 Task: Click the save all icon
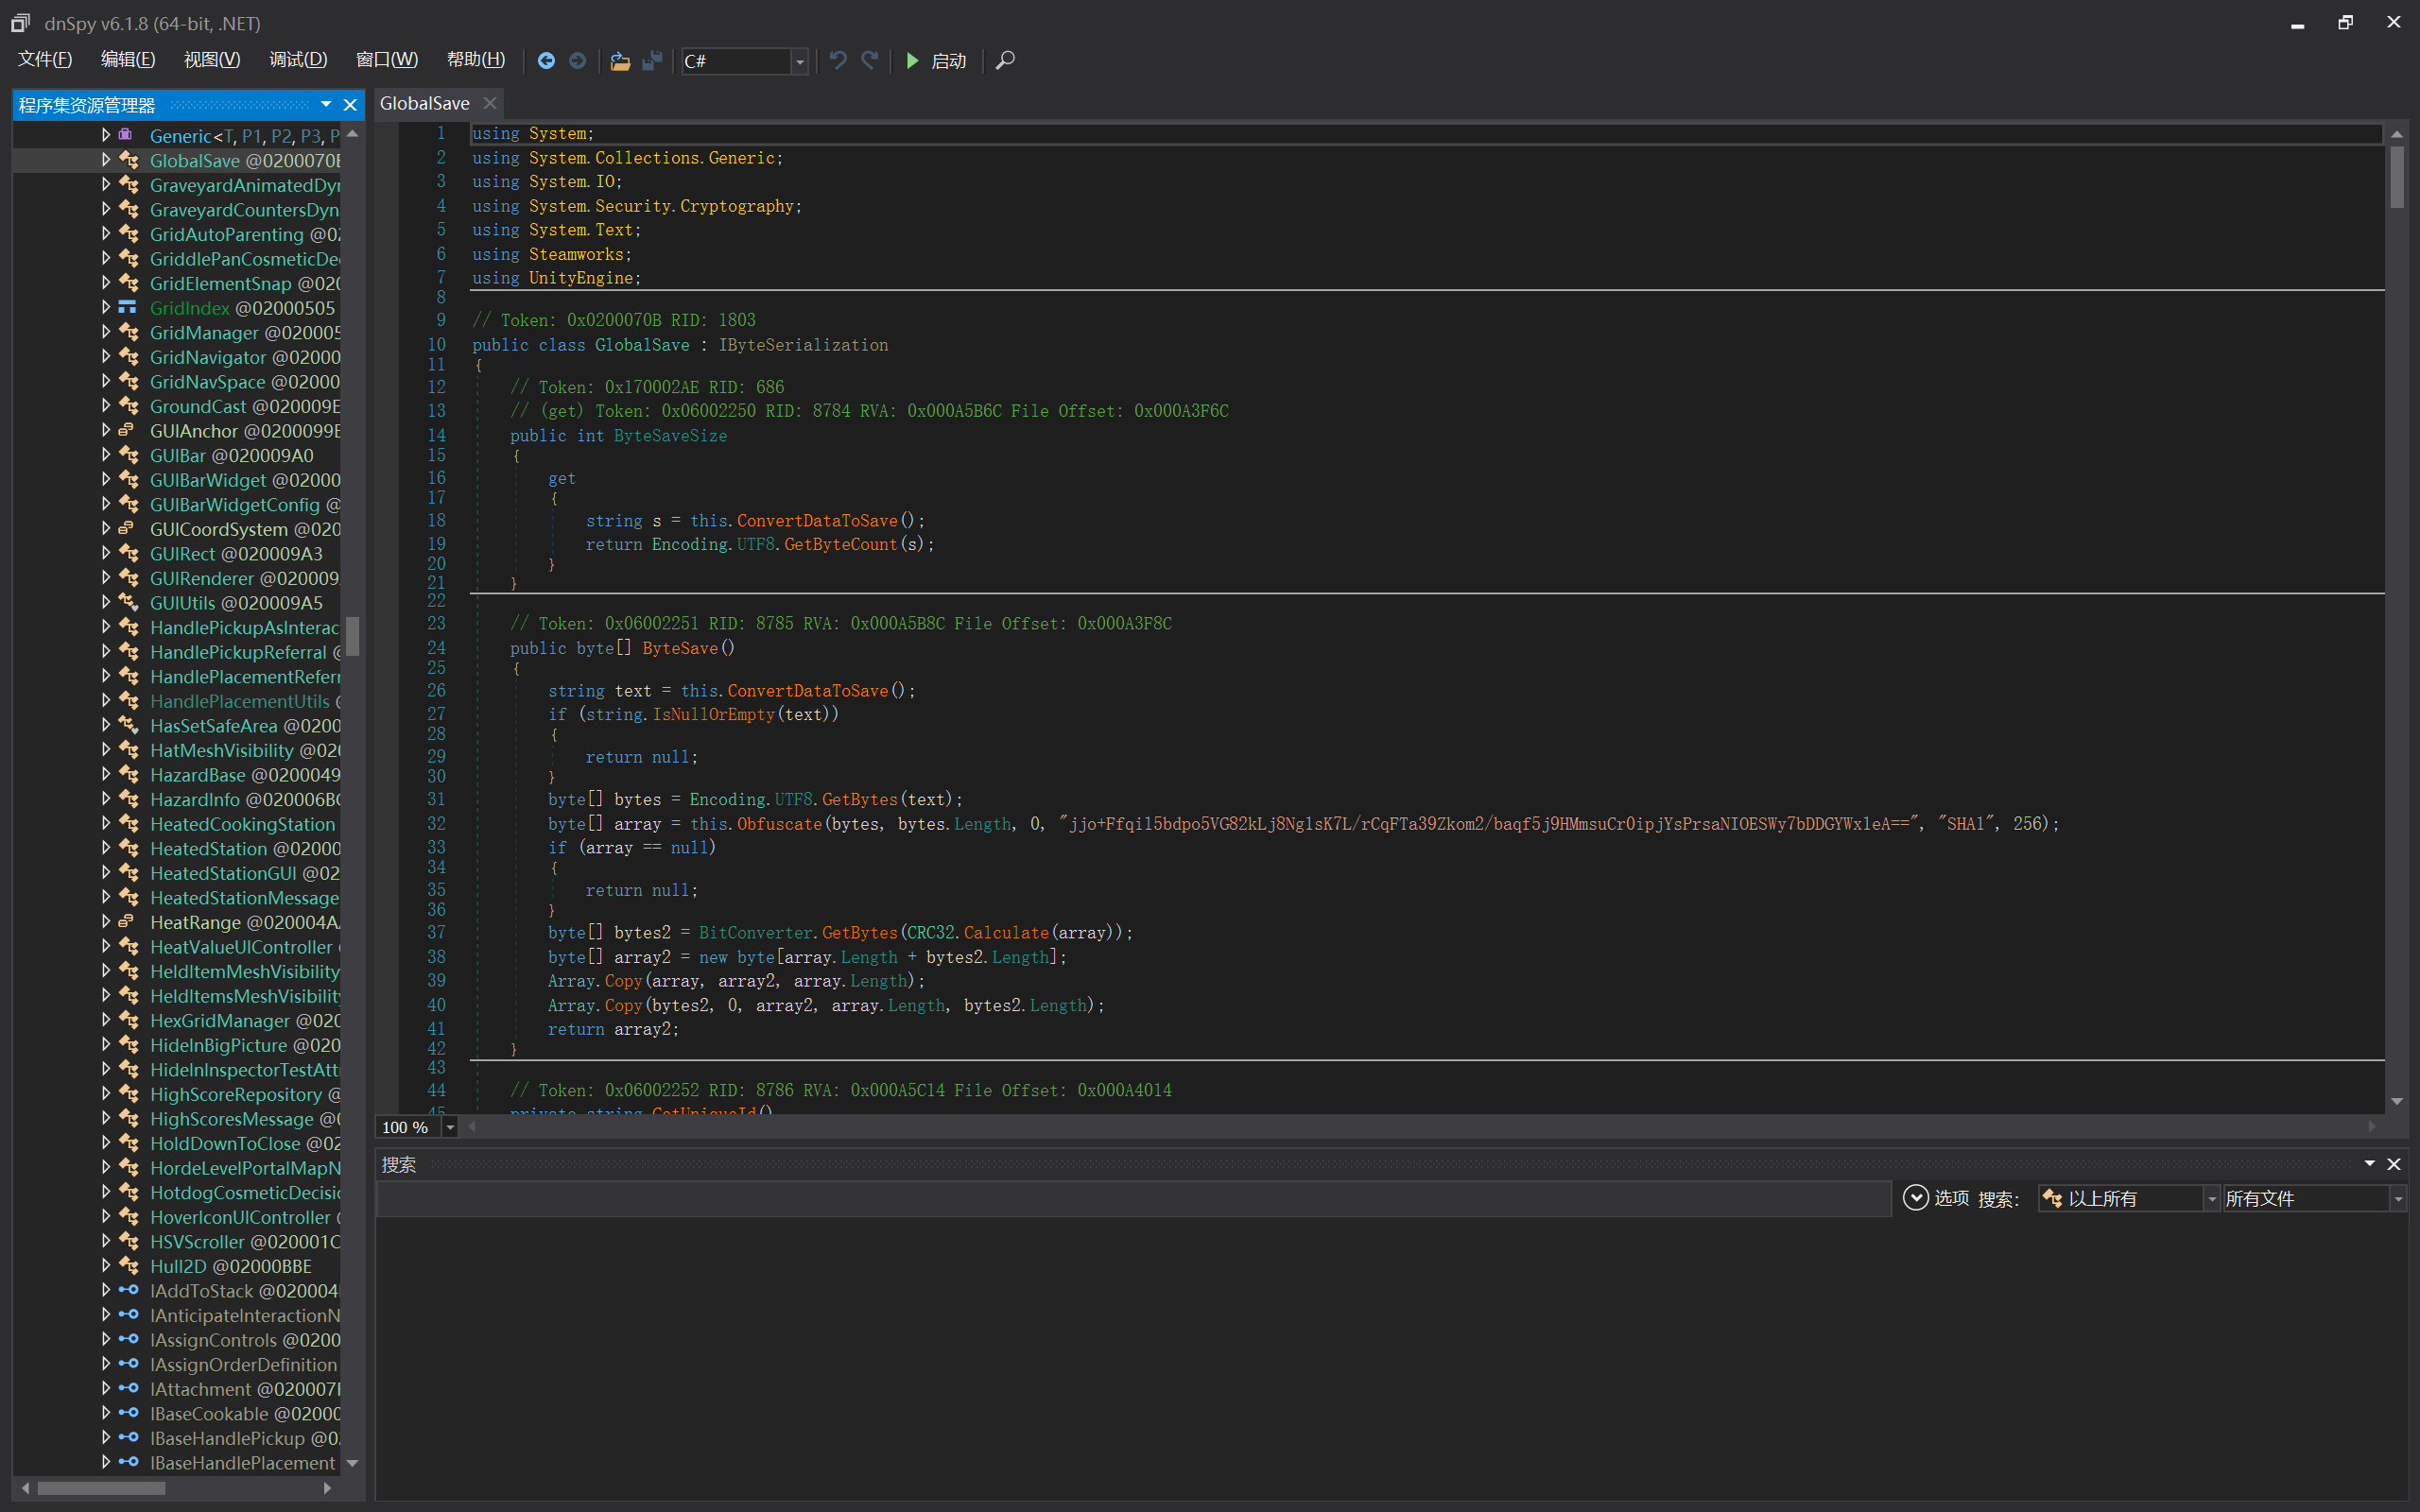click(x=652, y=61)
